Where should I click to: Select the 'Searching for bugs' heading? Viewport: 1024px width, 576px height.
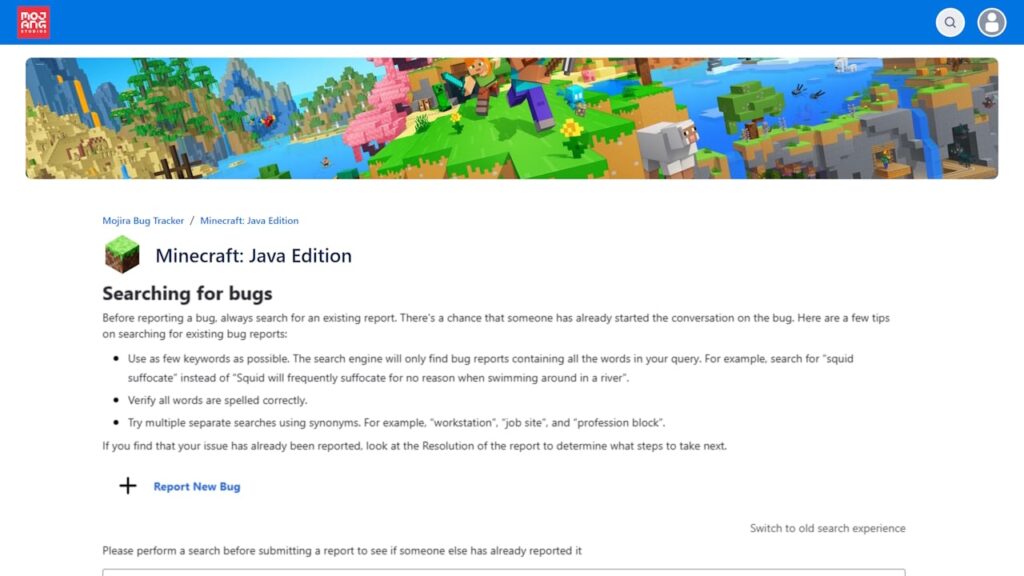point(187,294)
